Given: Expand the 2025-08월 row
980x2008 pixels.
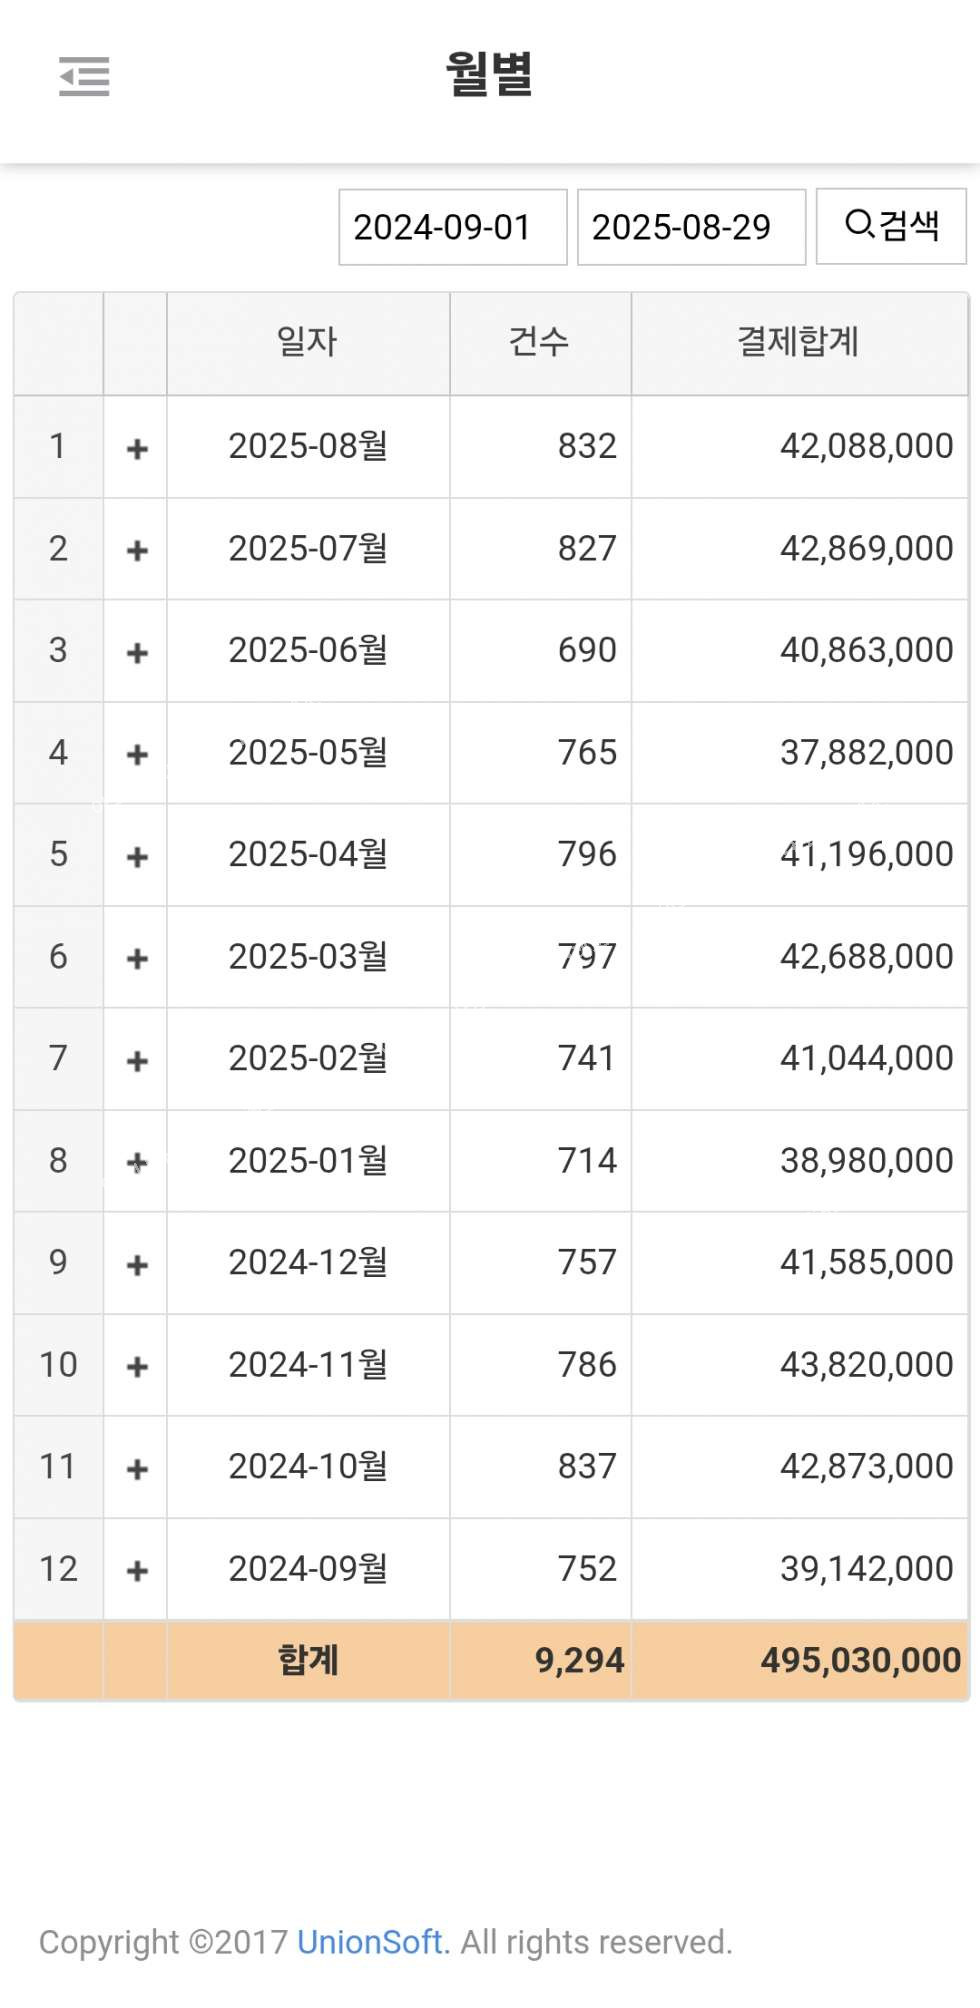Looking at the screenshot, I should 137,448.
